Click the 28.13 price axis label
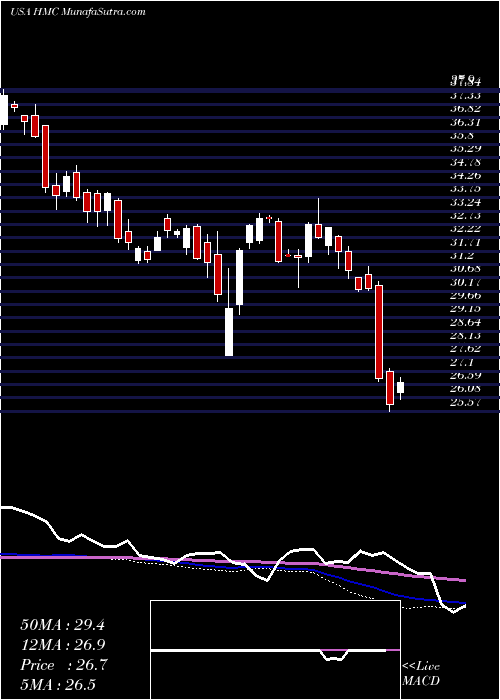The width and height of the screenshot is (500, 700). pyautogui.click(x=465, y=336)
